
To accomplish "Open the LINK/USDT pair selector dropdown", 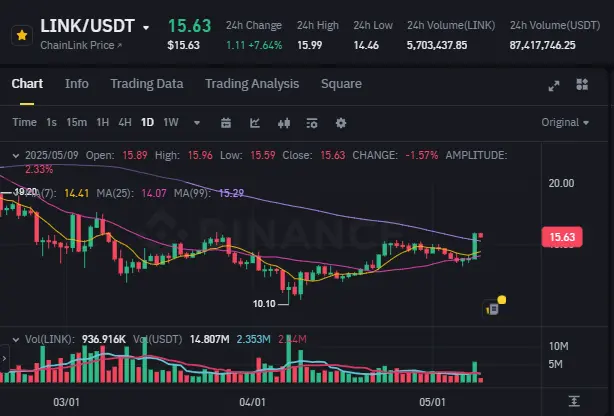I will click(146, 28).
